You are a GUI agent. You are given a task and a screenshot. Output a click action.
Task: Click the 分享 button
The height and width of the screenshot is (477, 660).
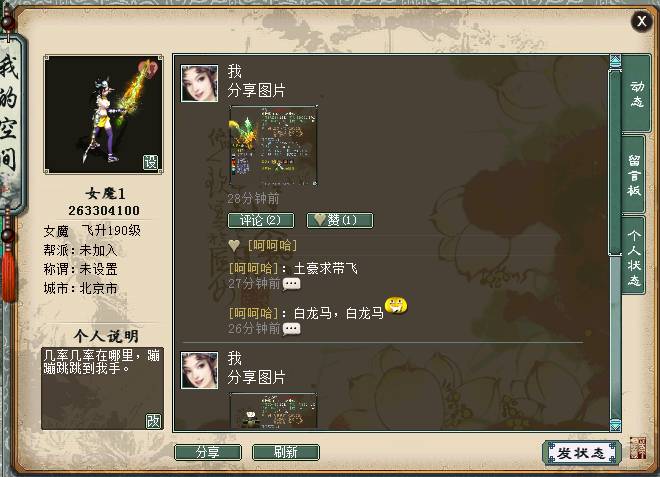click(208, 452)
